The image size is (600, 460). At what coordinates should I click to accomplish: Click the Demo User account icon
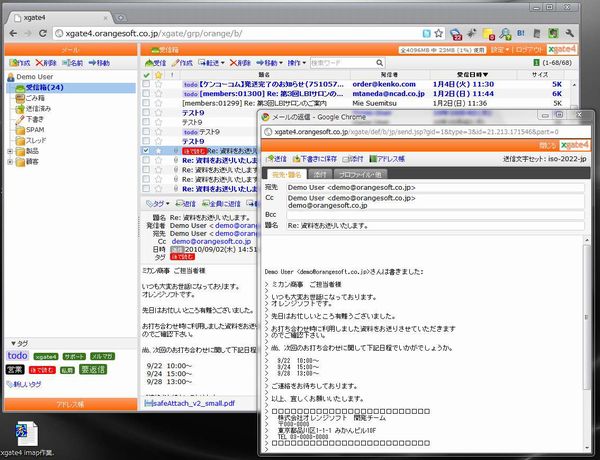[11, 77]
